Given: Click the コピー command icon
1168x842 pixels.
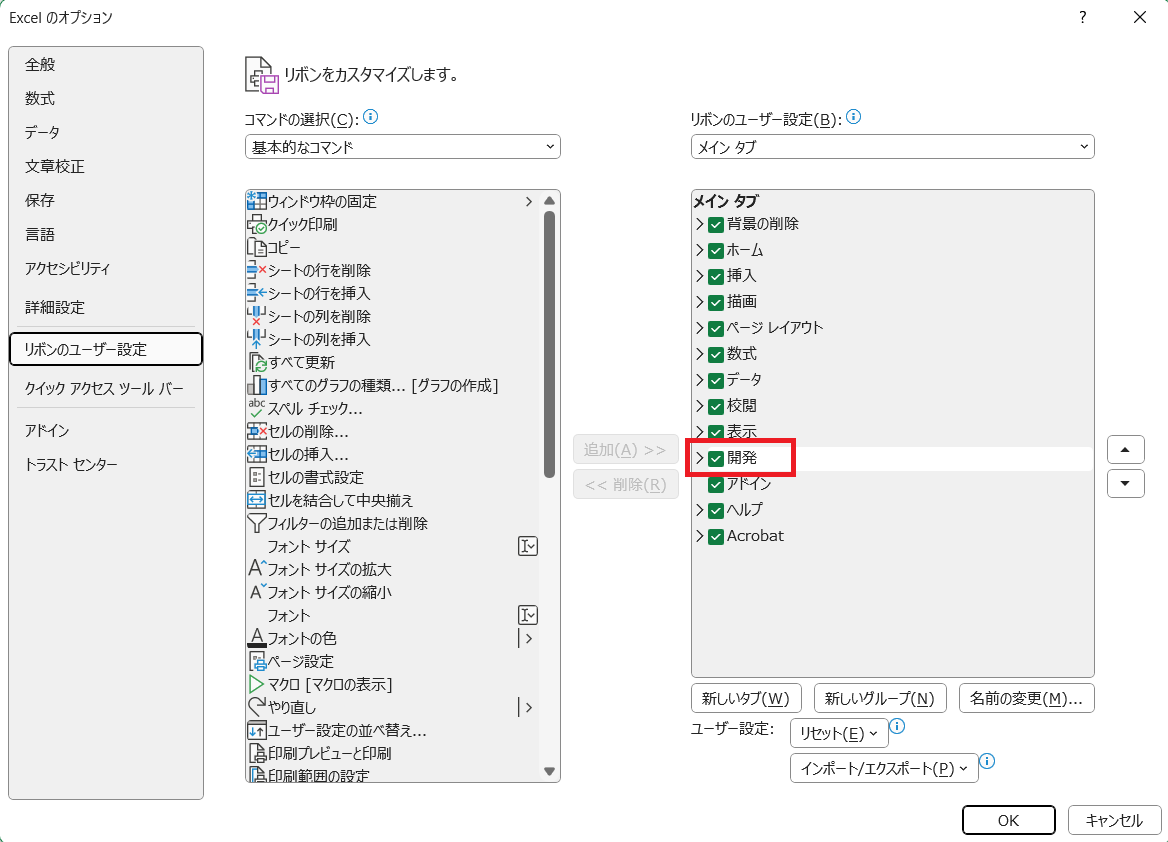Looking at the screenshot, I should [256, 247].
